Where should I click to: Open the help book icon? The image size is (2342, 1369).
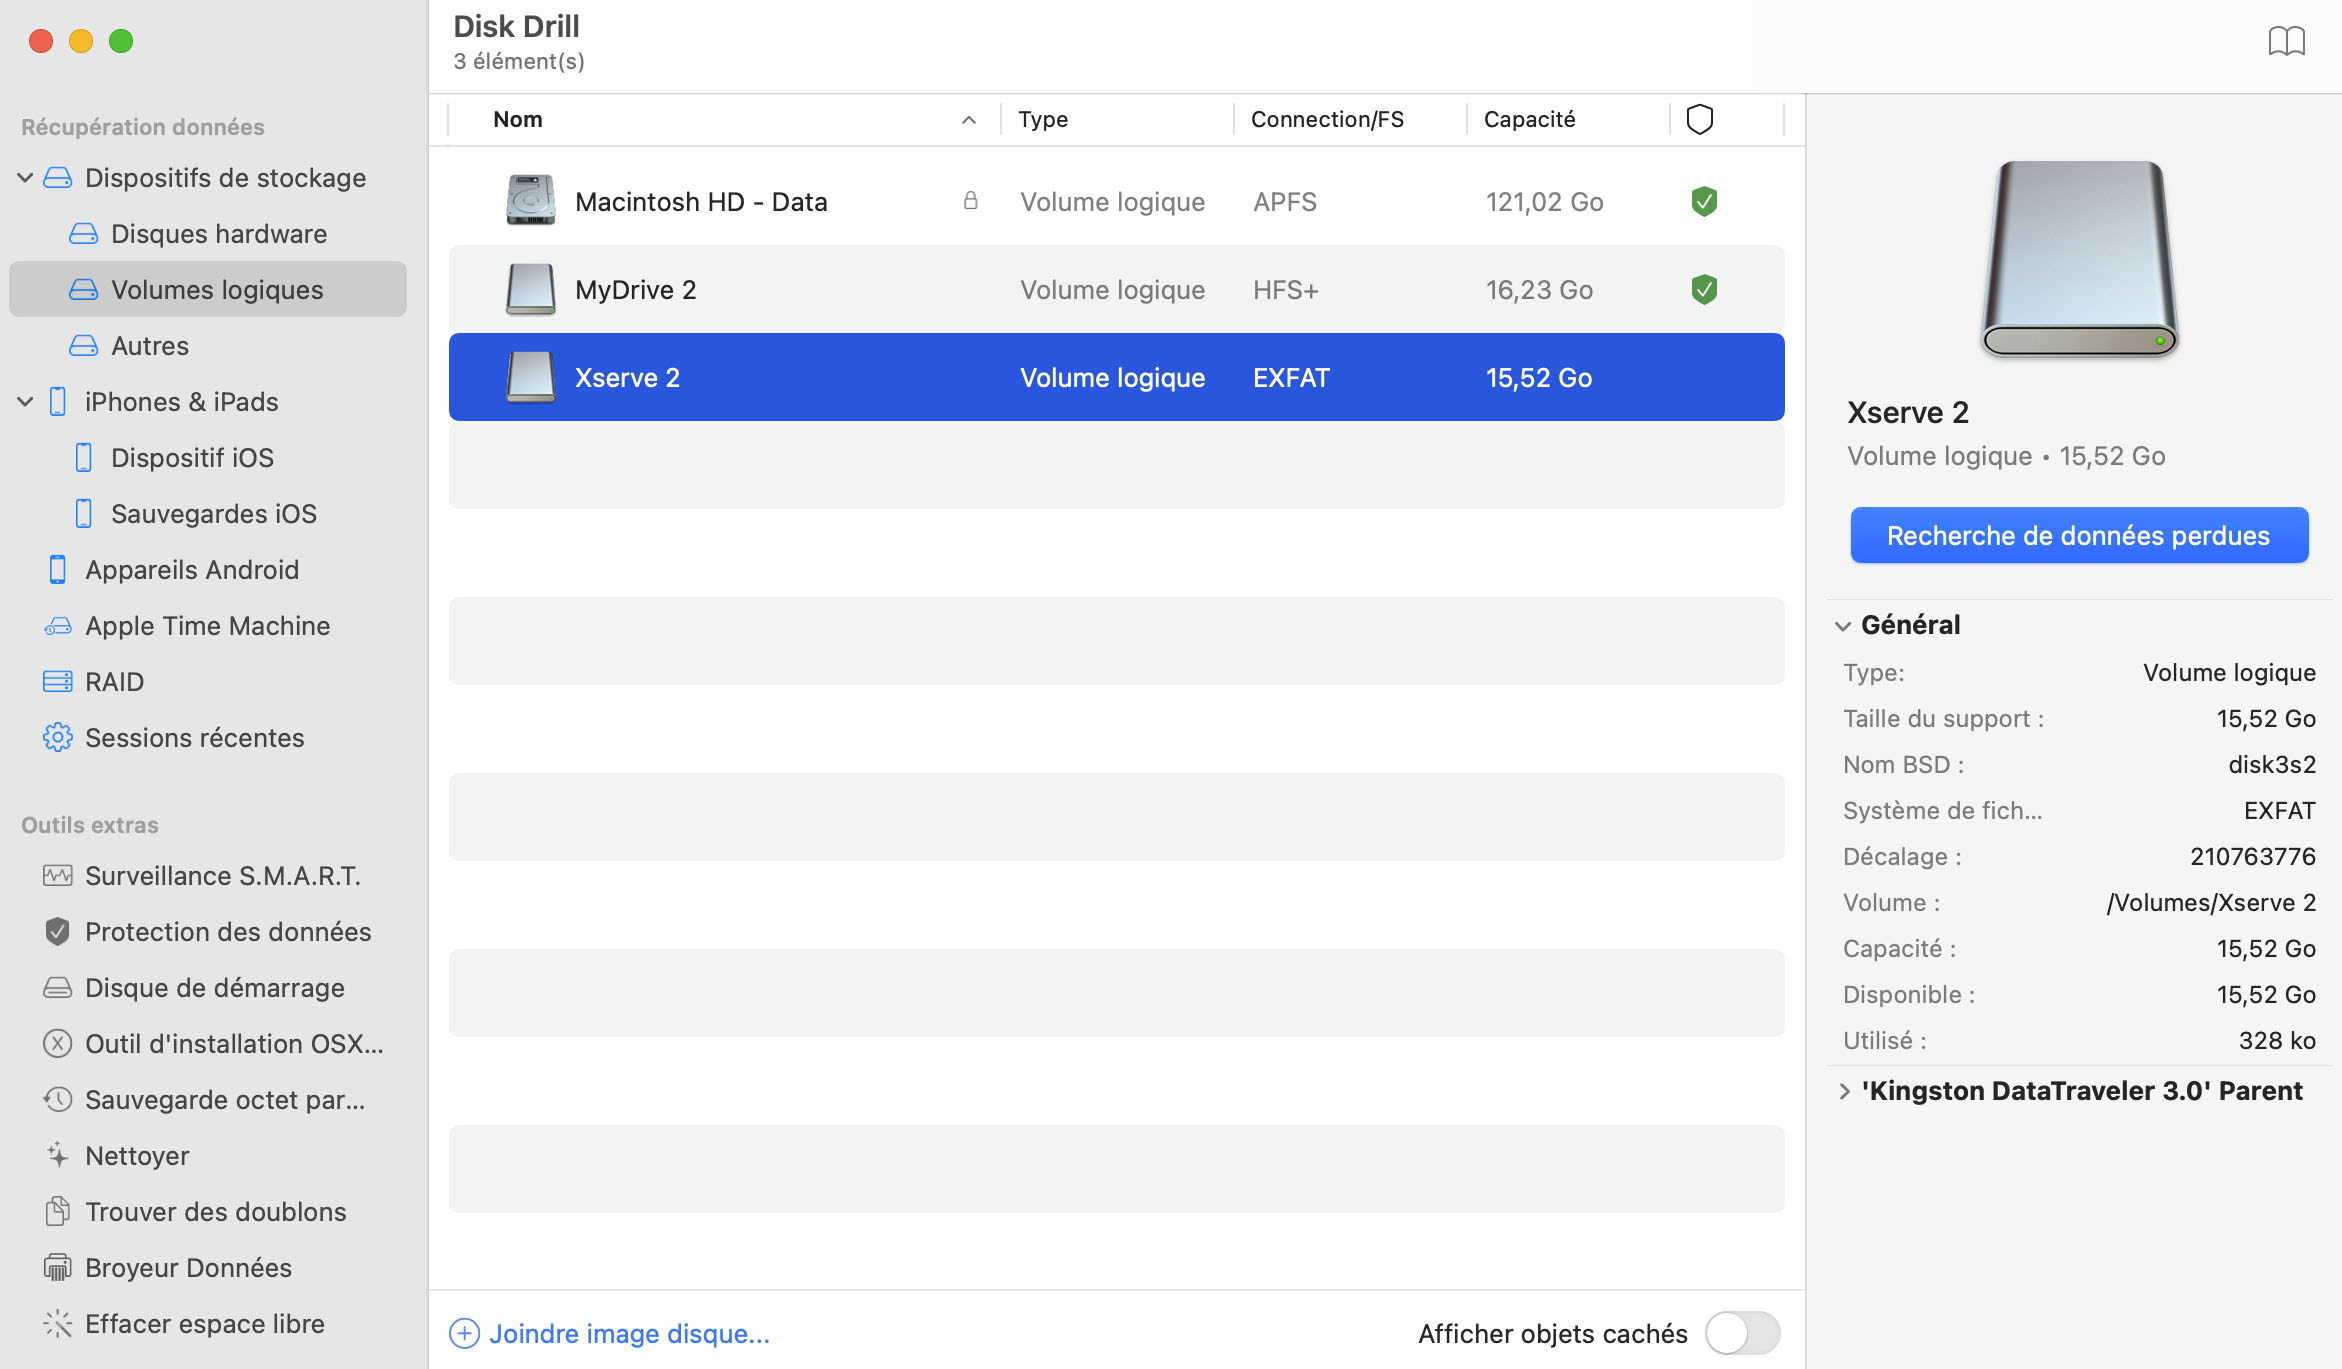pos(2286,42)
